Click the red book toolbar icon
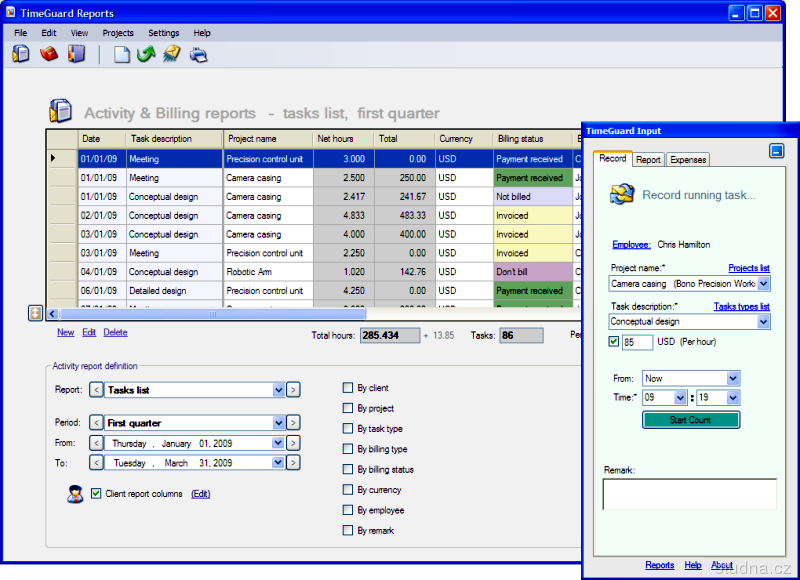Image resolution: width=800 pixels, height=580 pixels. click(x=48, y=54)
